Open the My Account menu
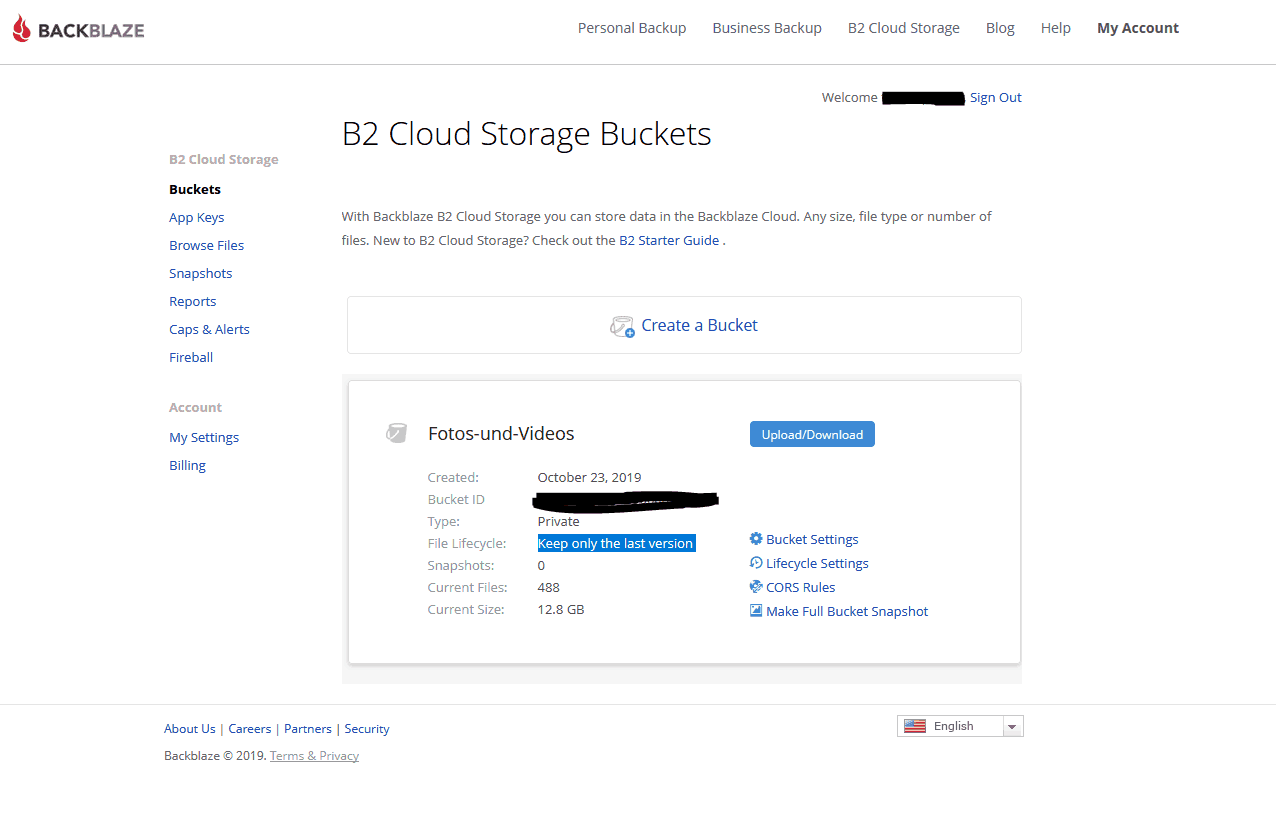The image size is (1276, 819). 1138,28
